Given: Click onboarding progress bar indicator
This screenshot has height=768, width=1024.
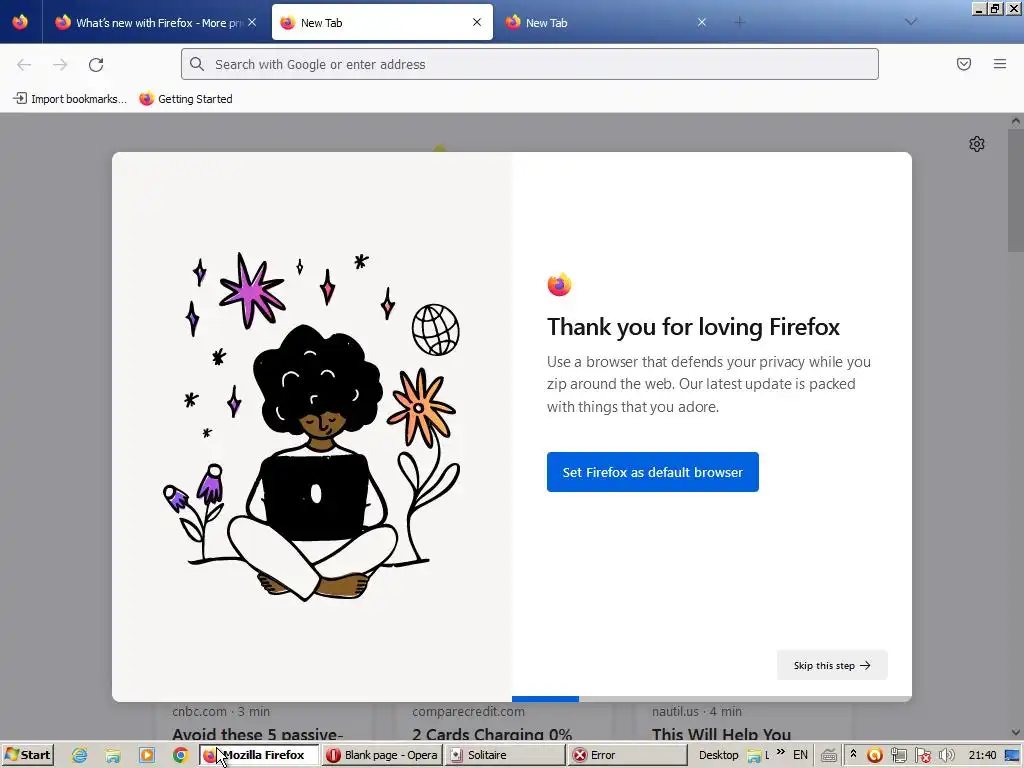Looking at the screenshot, I should 545,699.
